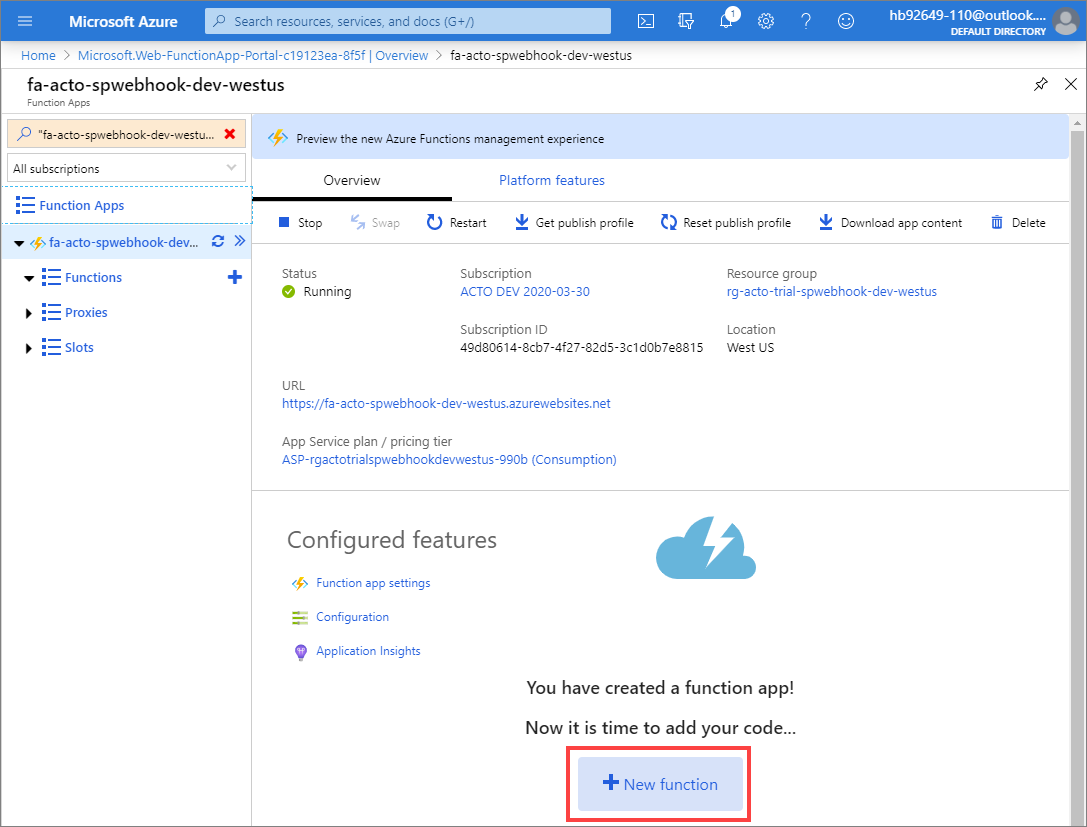Click the sidebar function app search field

coord(126,134)
